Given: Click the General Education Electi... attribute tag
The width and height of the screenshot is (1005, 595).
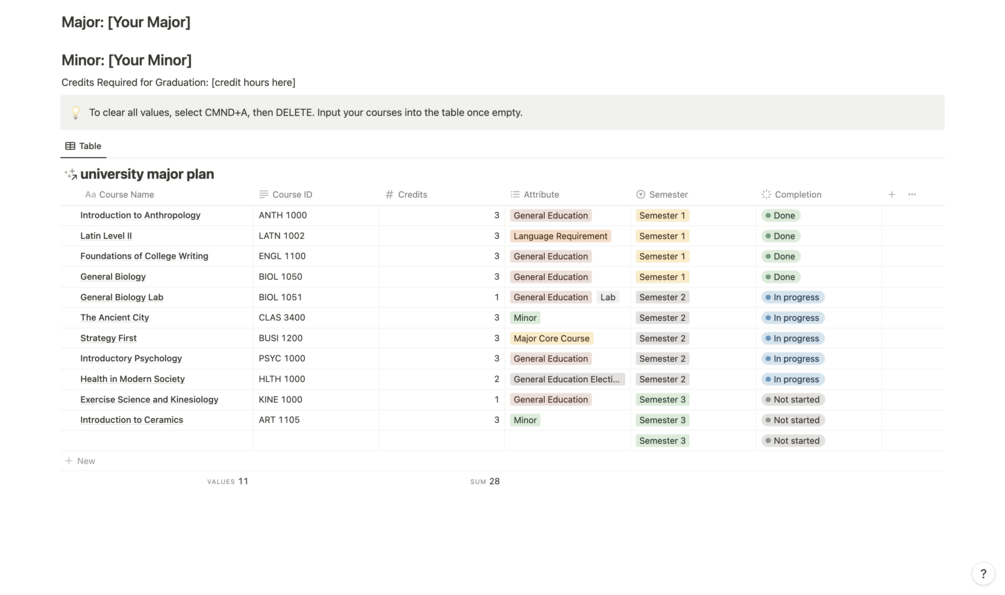Looking at the screenshot, I should [x=567, y=380].
